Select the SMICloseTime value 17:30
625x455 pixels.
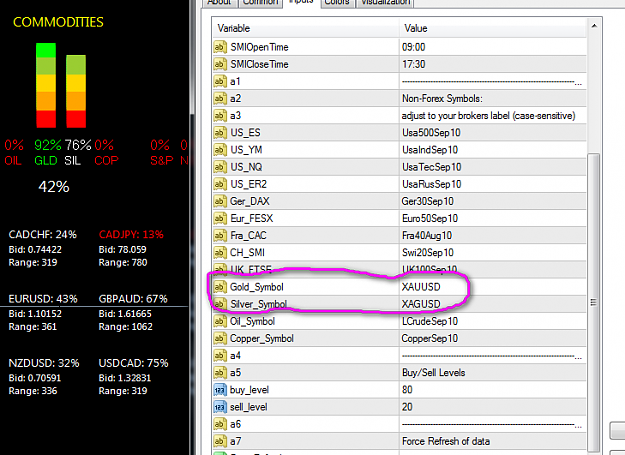point(413,64)
